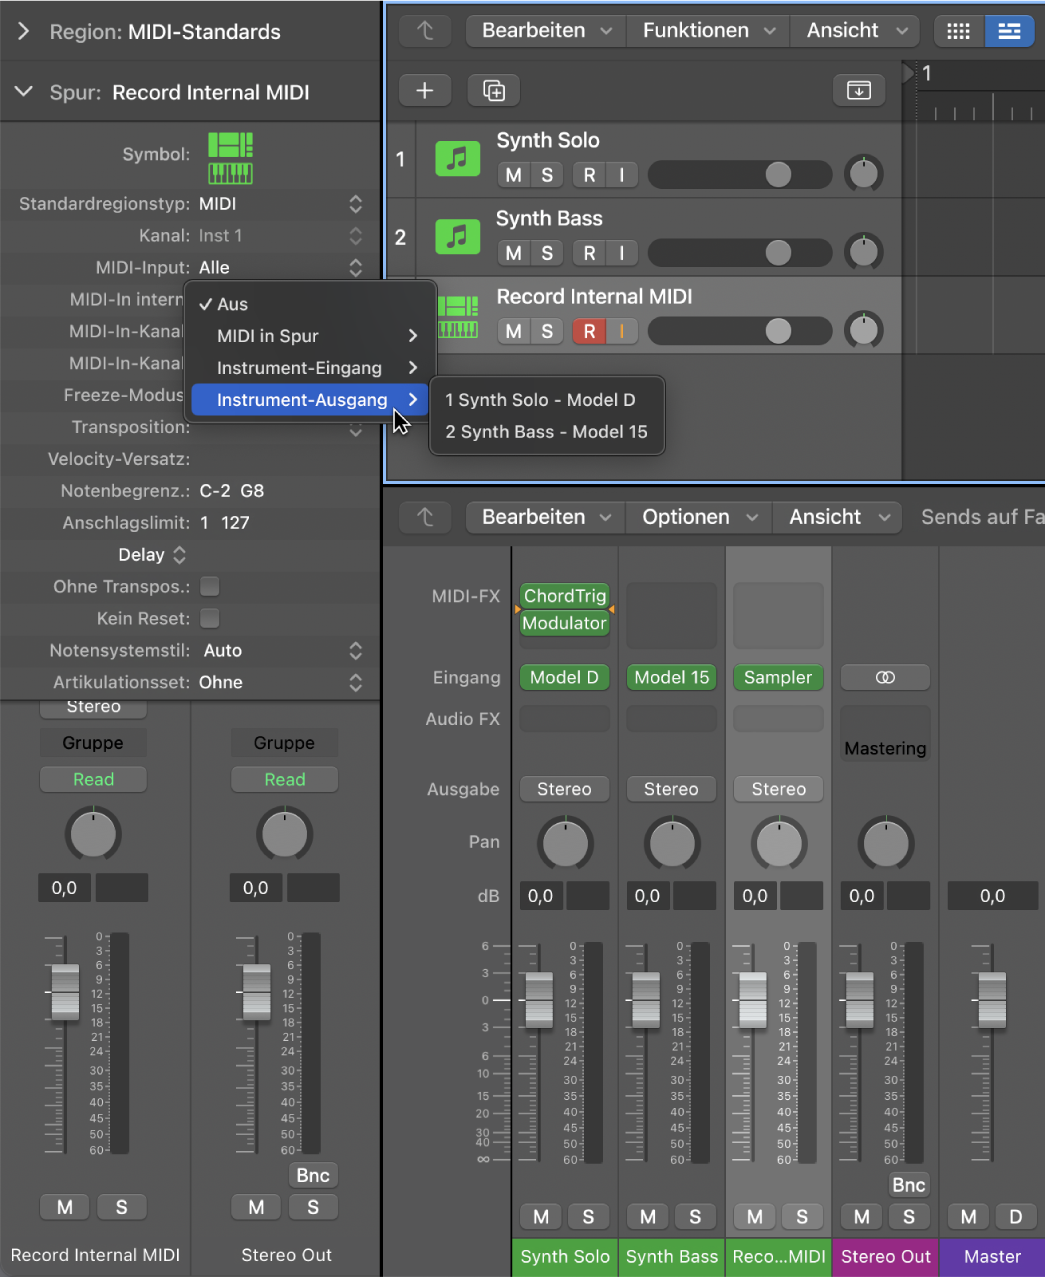Click the add new track plus icon
This screenshot has width=1045, height=1279.
[425, 90]
